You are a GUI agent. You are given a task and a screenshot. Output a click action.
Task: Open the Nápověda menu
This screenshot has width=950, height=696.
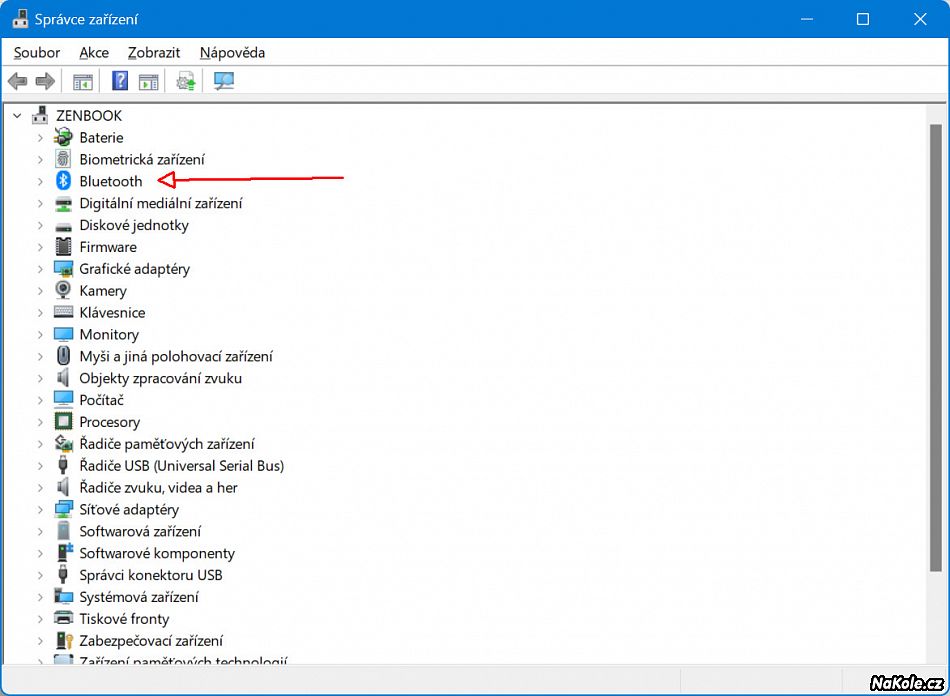coord(232,53)
